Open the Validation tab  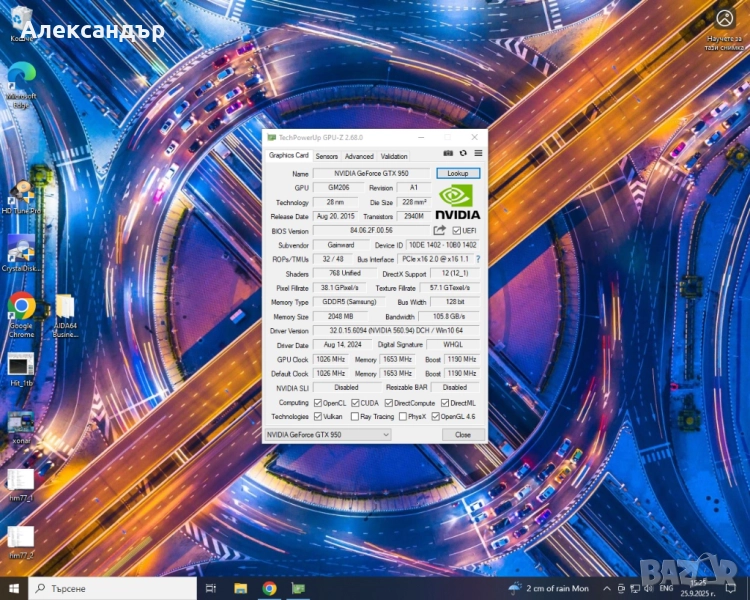coord(394,156)
